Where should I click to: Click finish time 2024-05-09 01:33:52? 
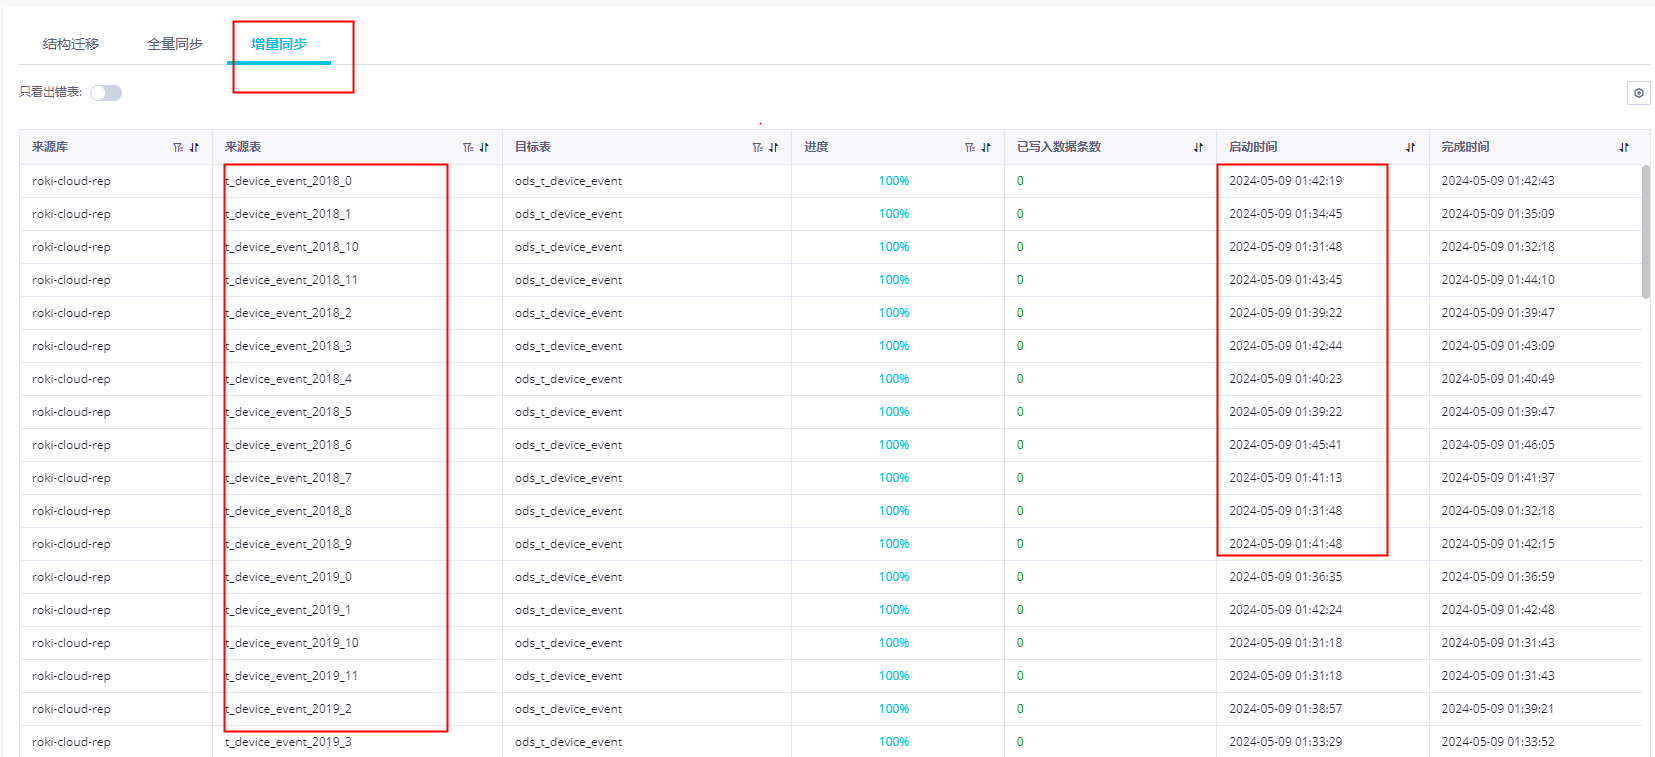(x=1498, y=742)
